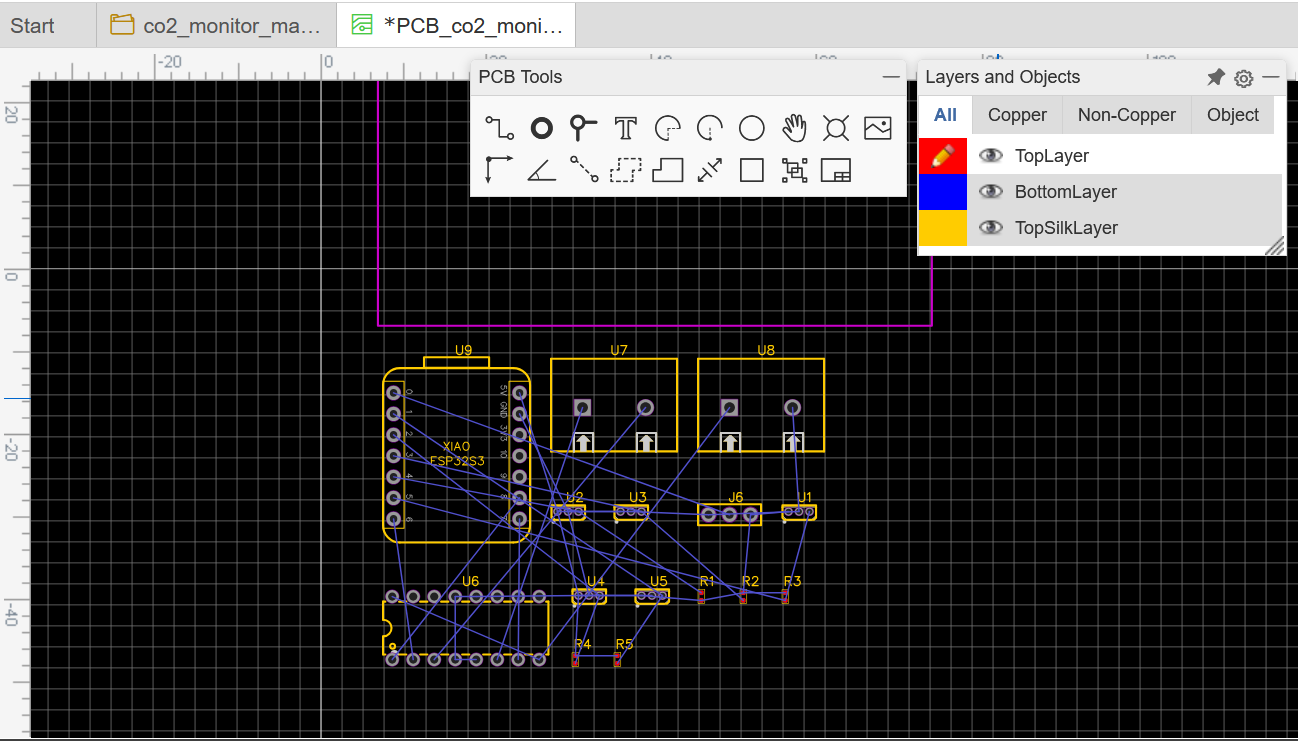Screen dimensions: 1298x741
Task: Show All layers tab
Action: [945, 115]
